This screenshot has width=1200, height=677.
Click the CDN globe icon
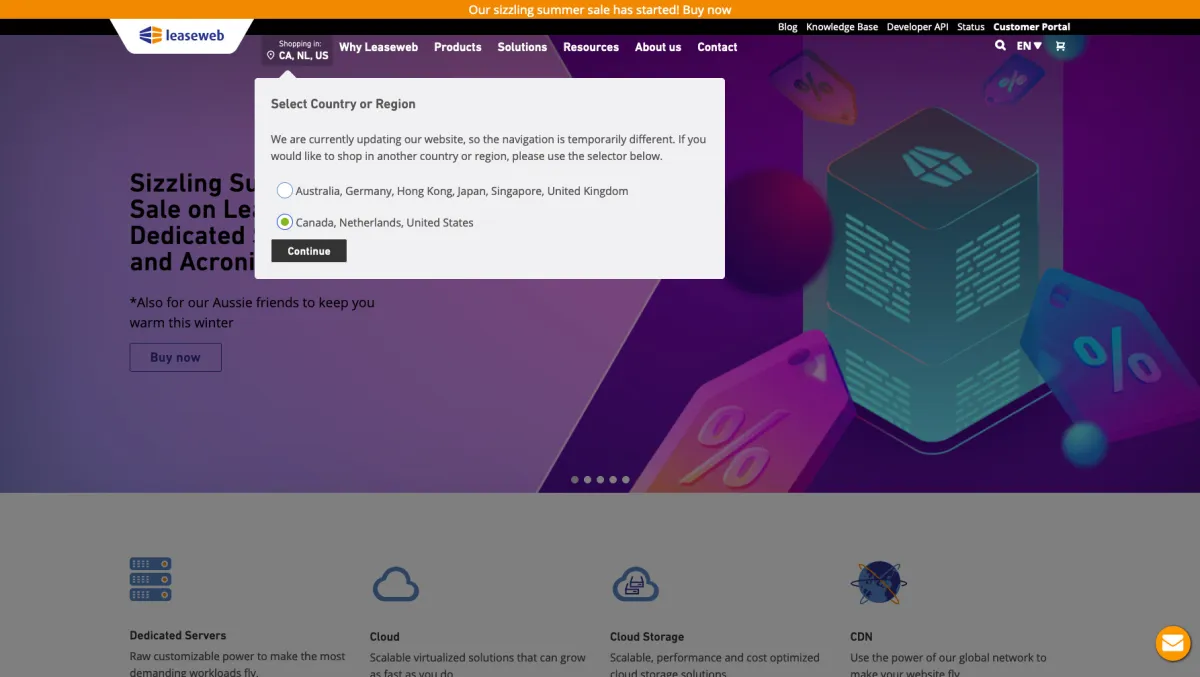tap(879, 582)
